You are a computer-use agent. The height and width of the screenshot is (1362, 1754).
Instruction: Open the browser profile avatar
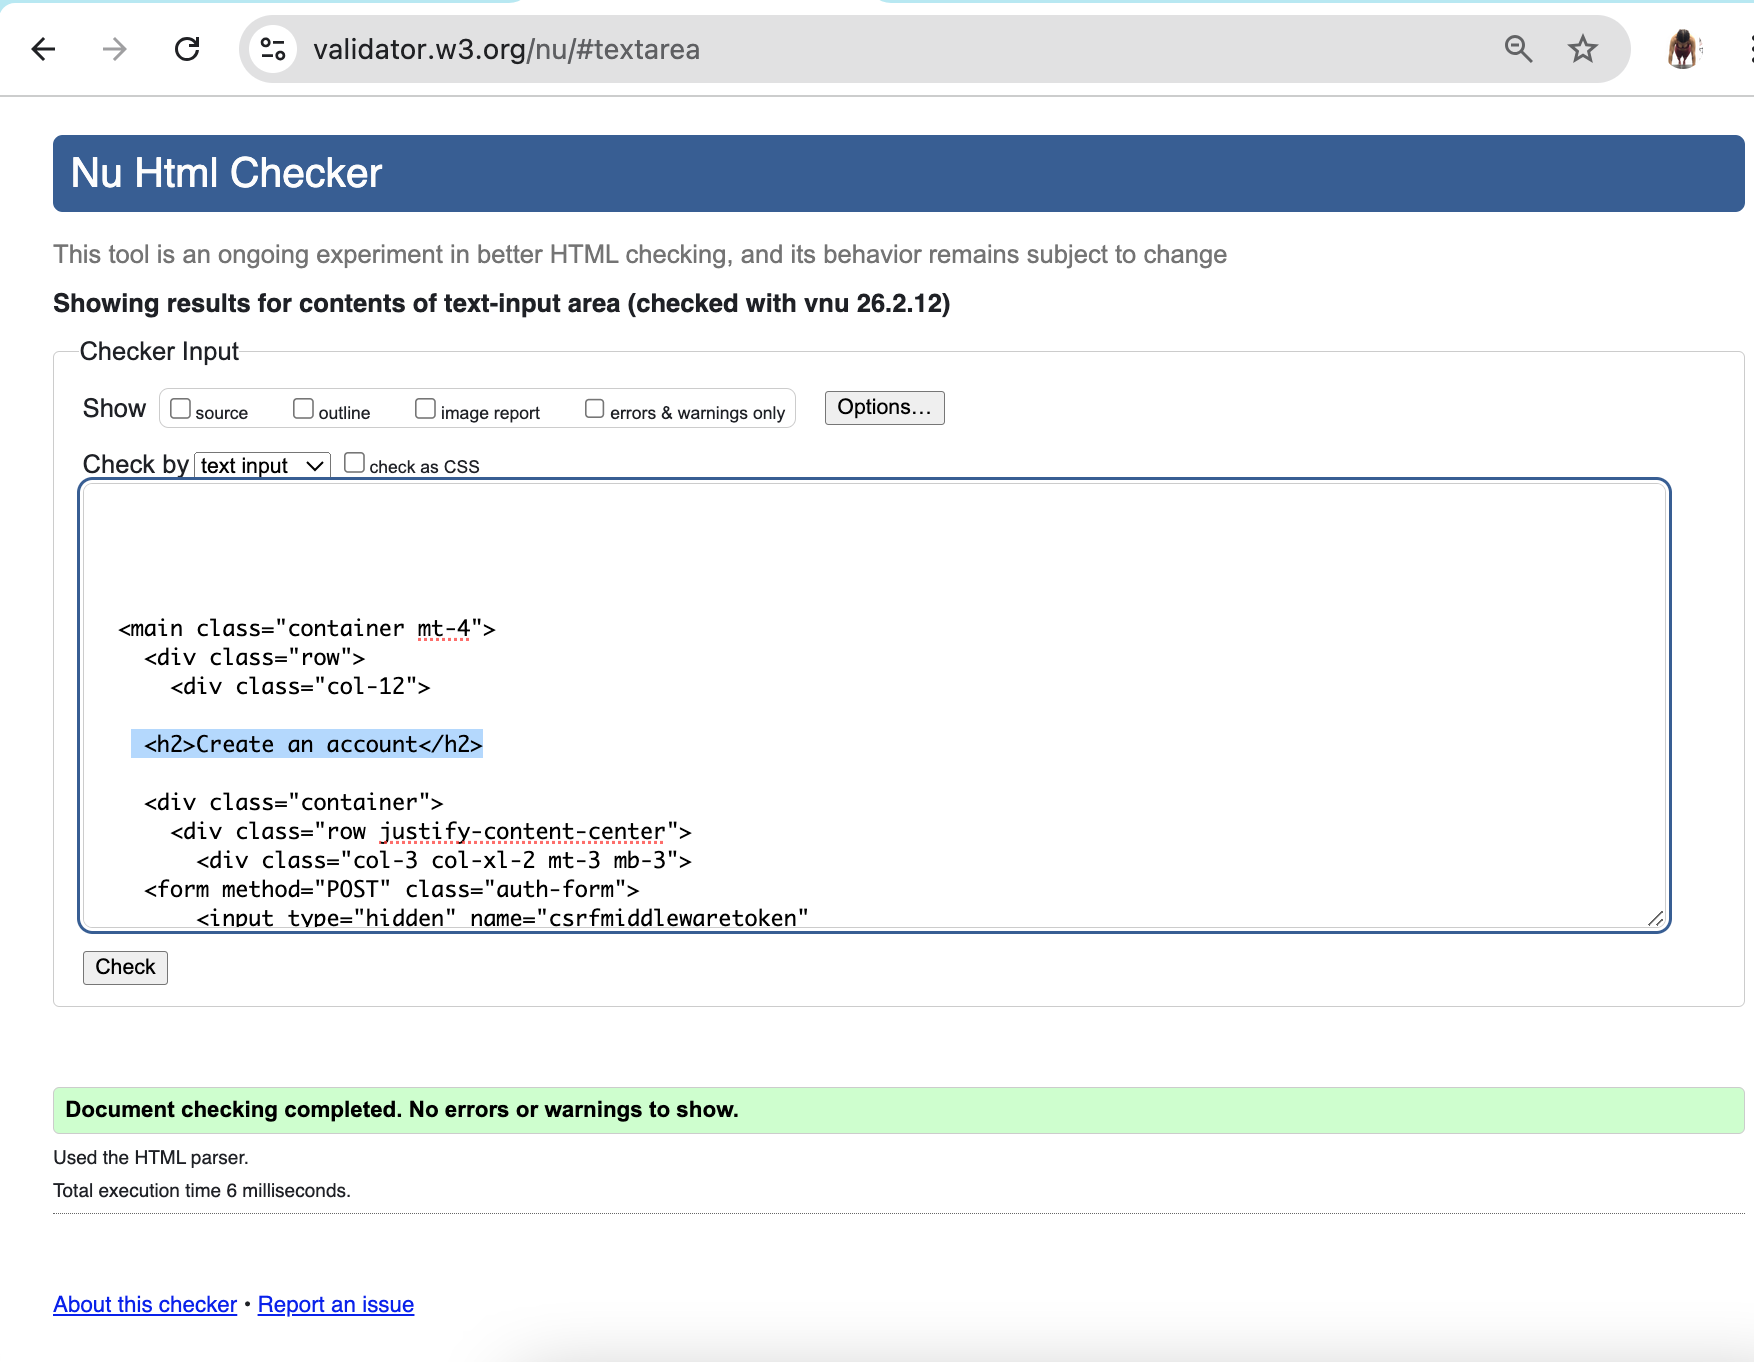coord(1684,49)
